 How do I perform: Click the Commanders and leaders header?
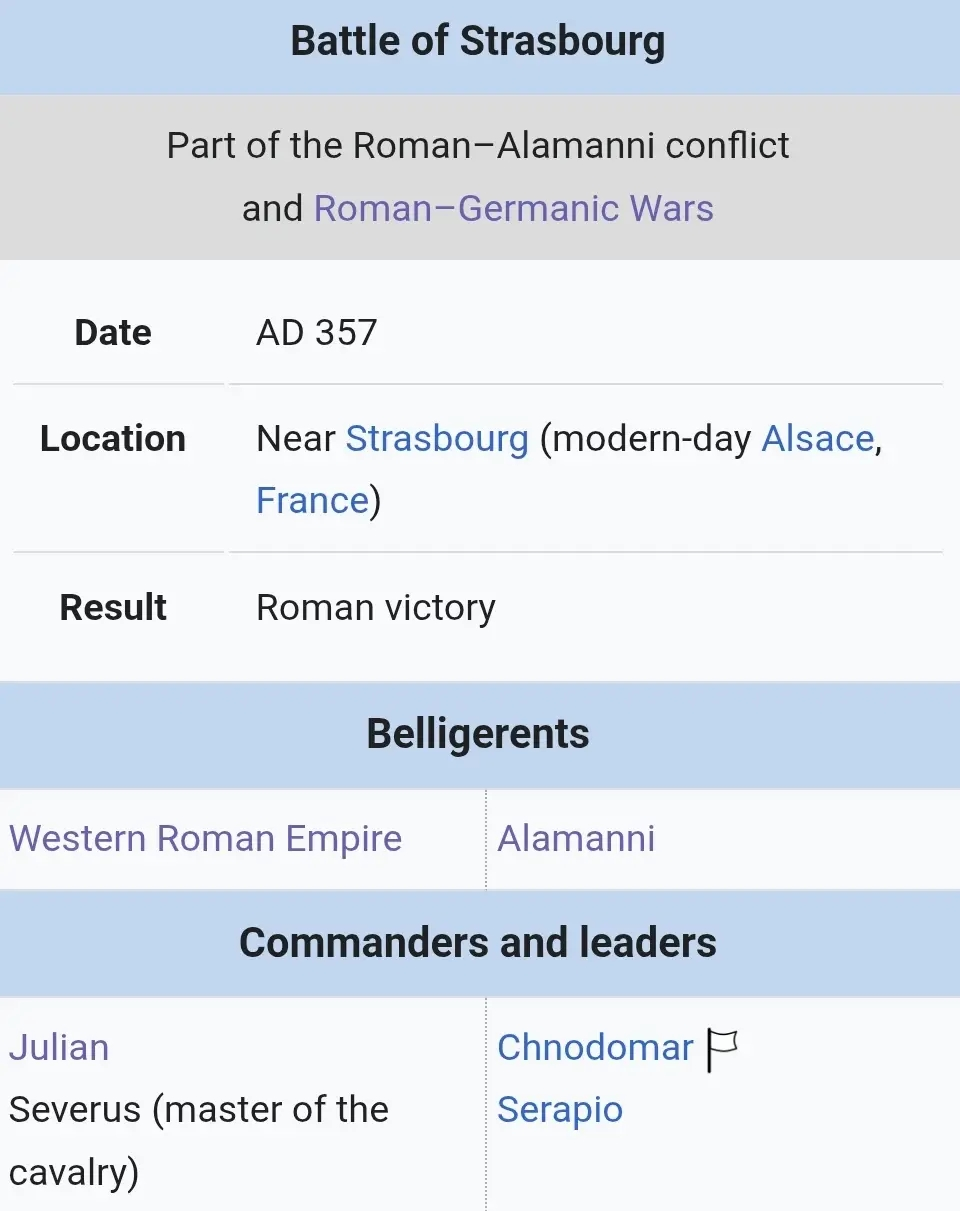coord(478,943)
